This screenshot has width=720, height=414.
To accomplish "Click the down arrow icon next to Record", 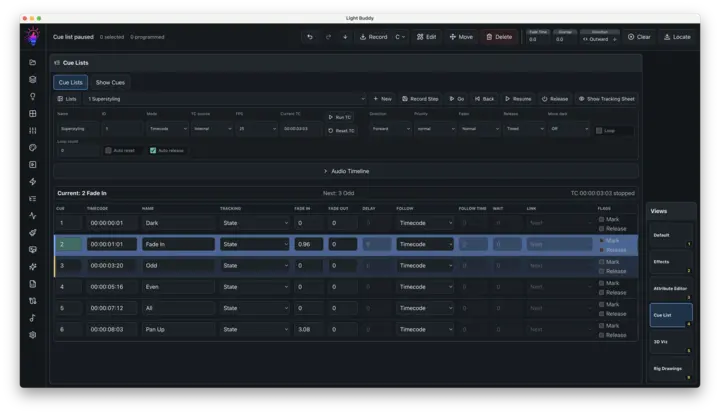I will point(345,37).
